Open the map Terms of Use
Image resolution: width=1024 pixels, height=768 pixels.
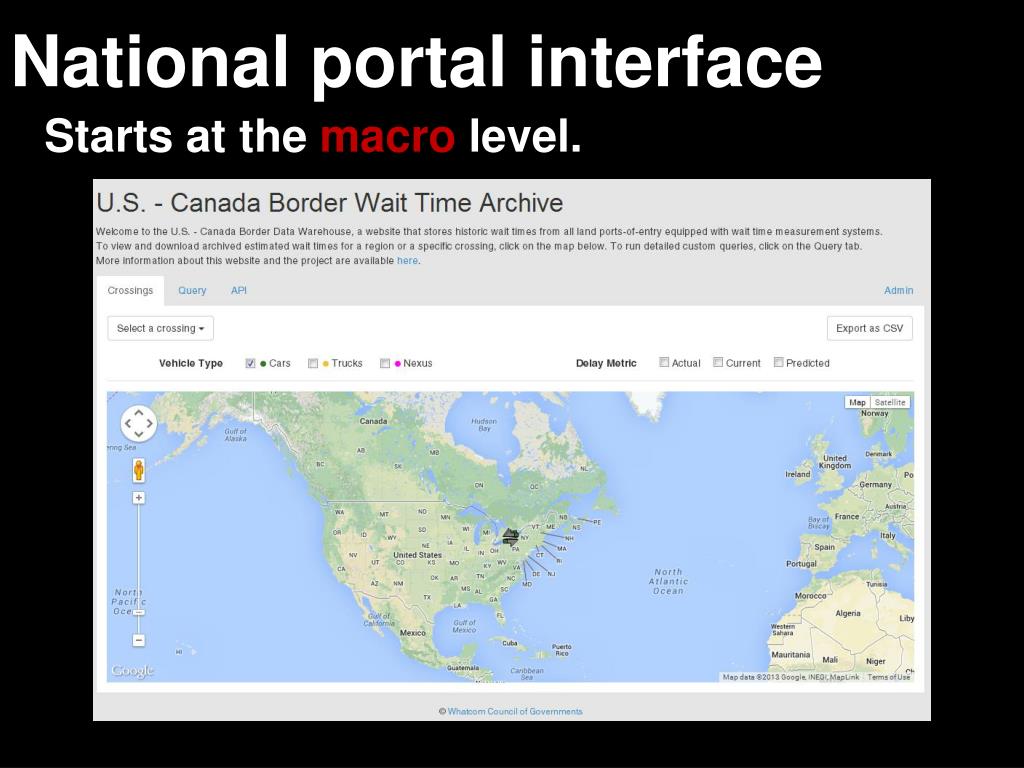(888, 677)
